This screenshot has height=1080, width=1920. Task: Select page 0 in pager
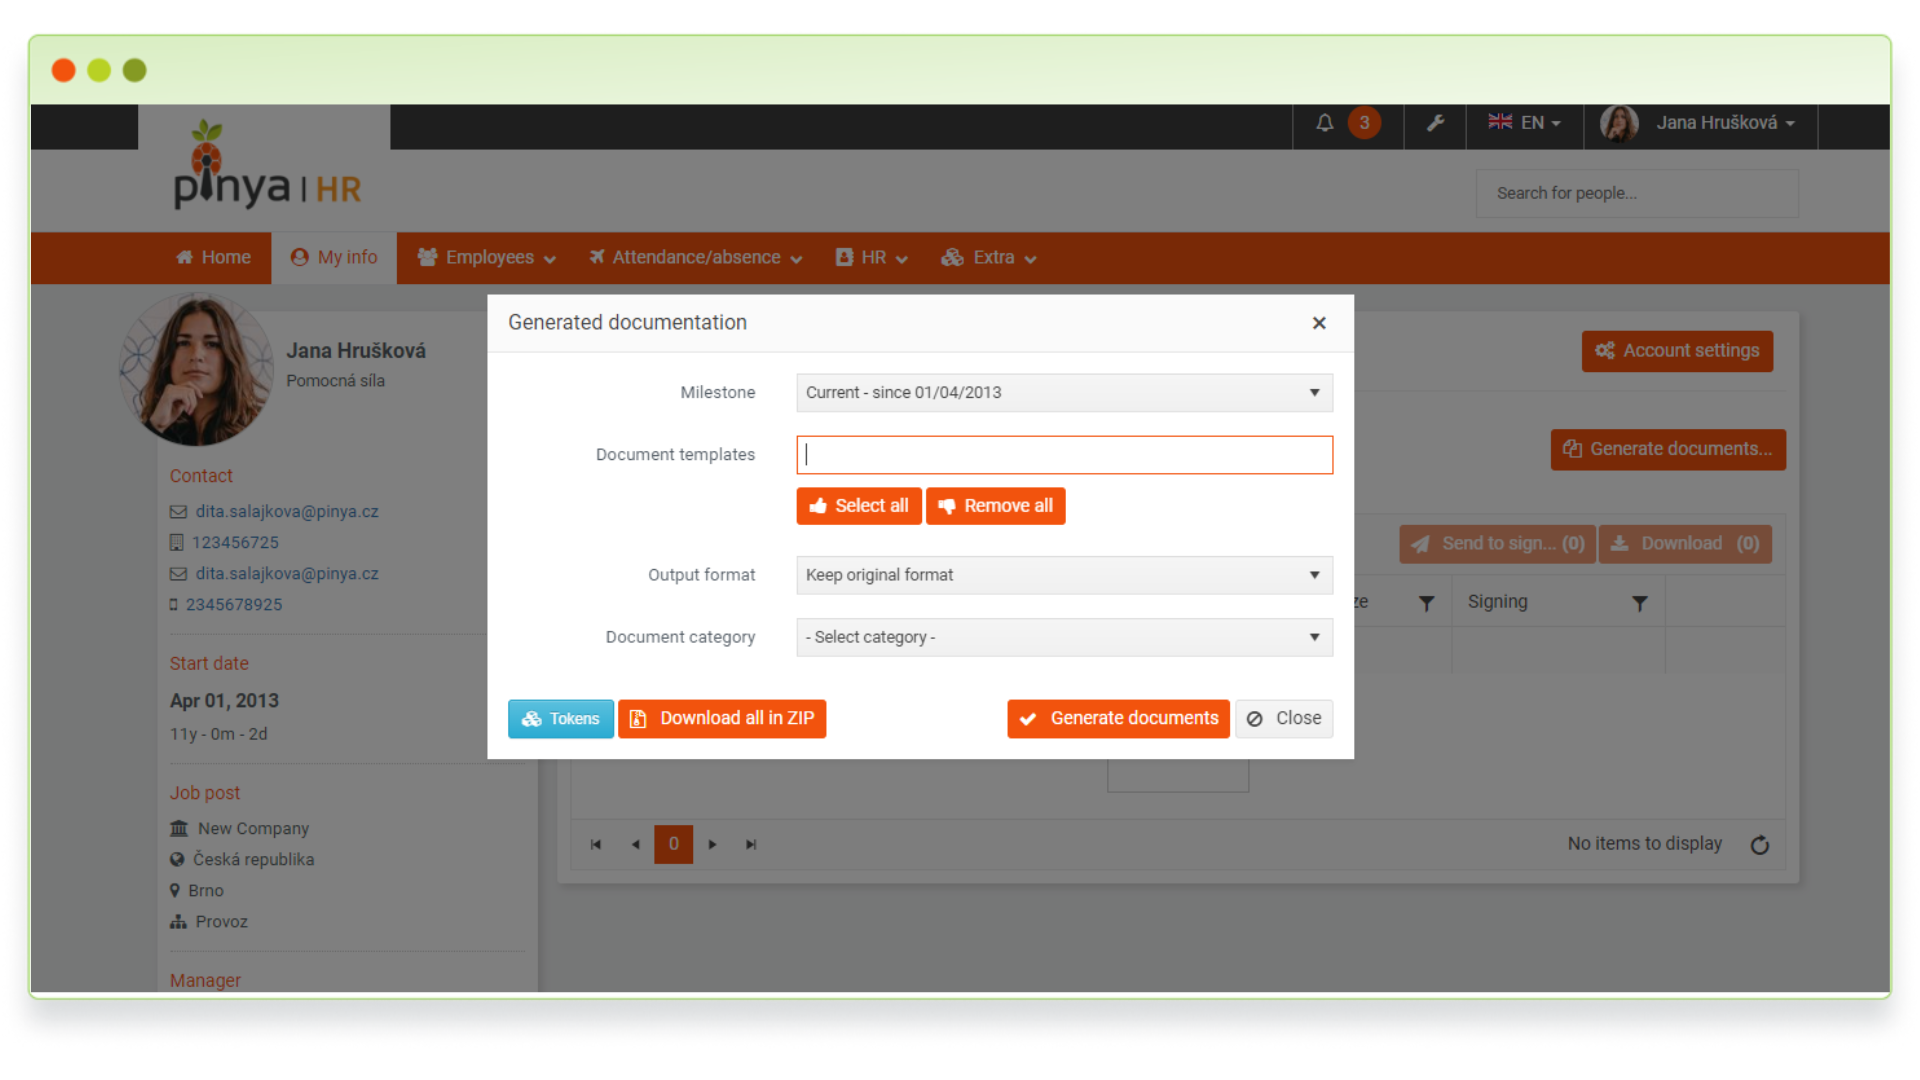click(673, 845)
